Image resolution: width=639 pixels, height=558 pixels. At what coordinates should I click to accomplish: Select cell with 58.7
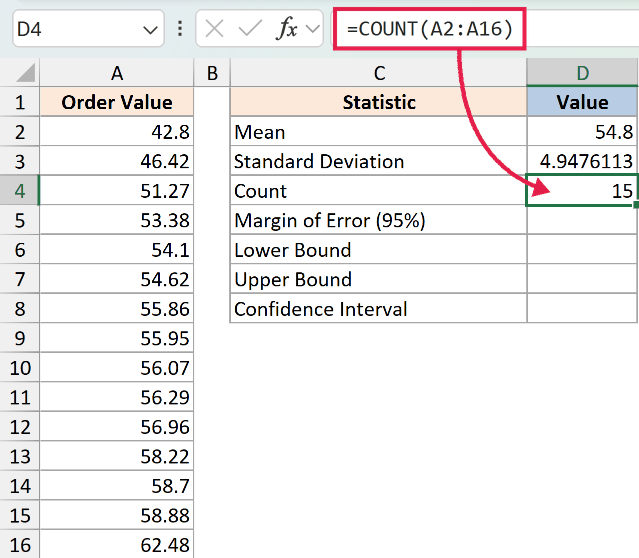coord(117,485)
